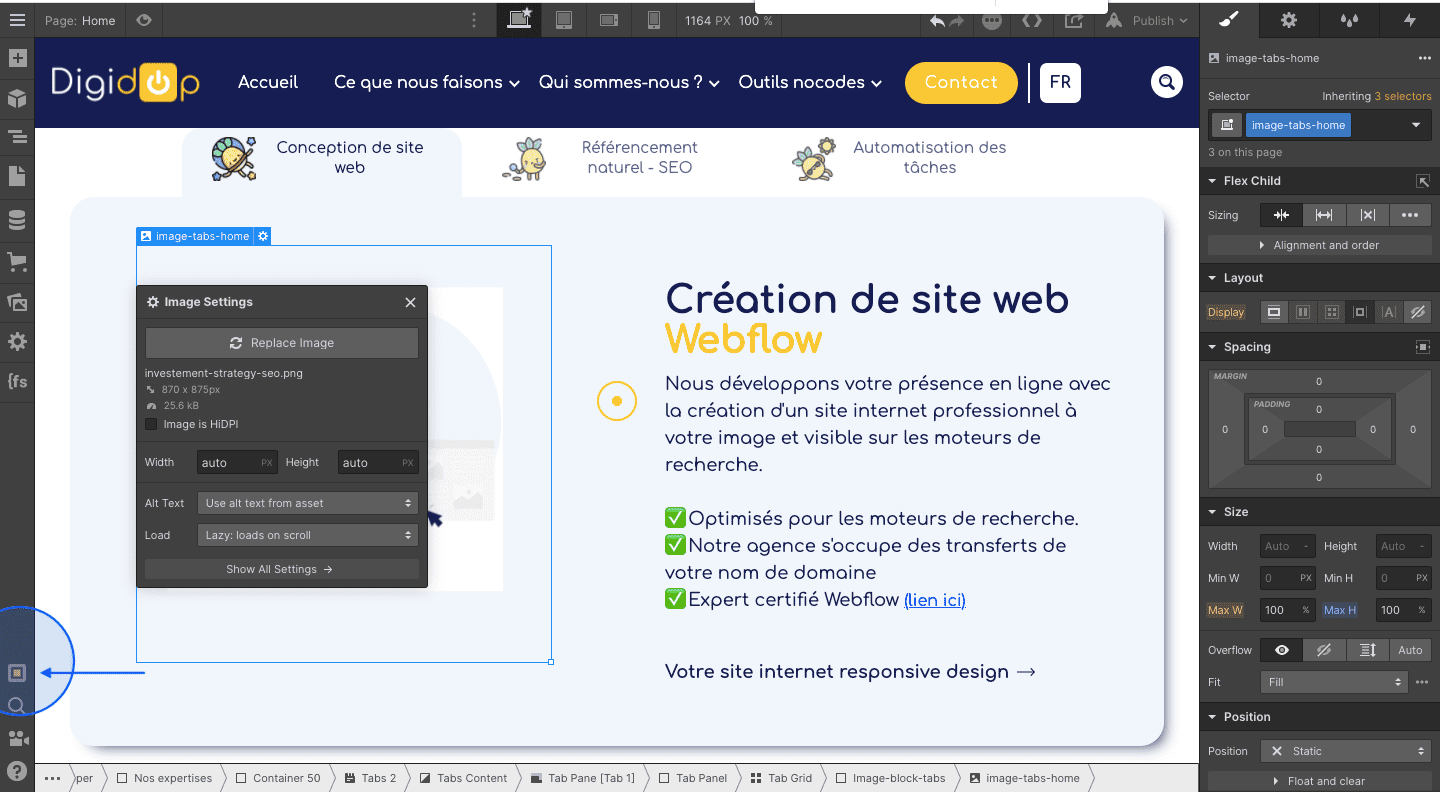Set overflow to Visible
This screenshot has width=1440, height=792.
[1282, 650]
